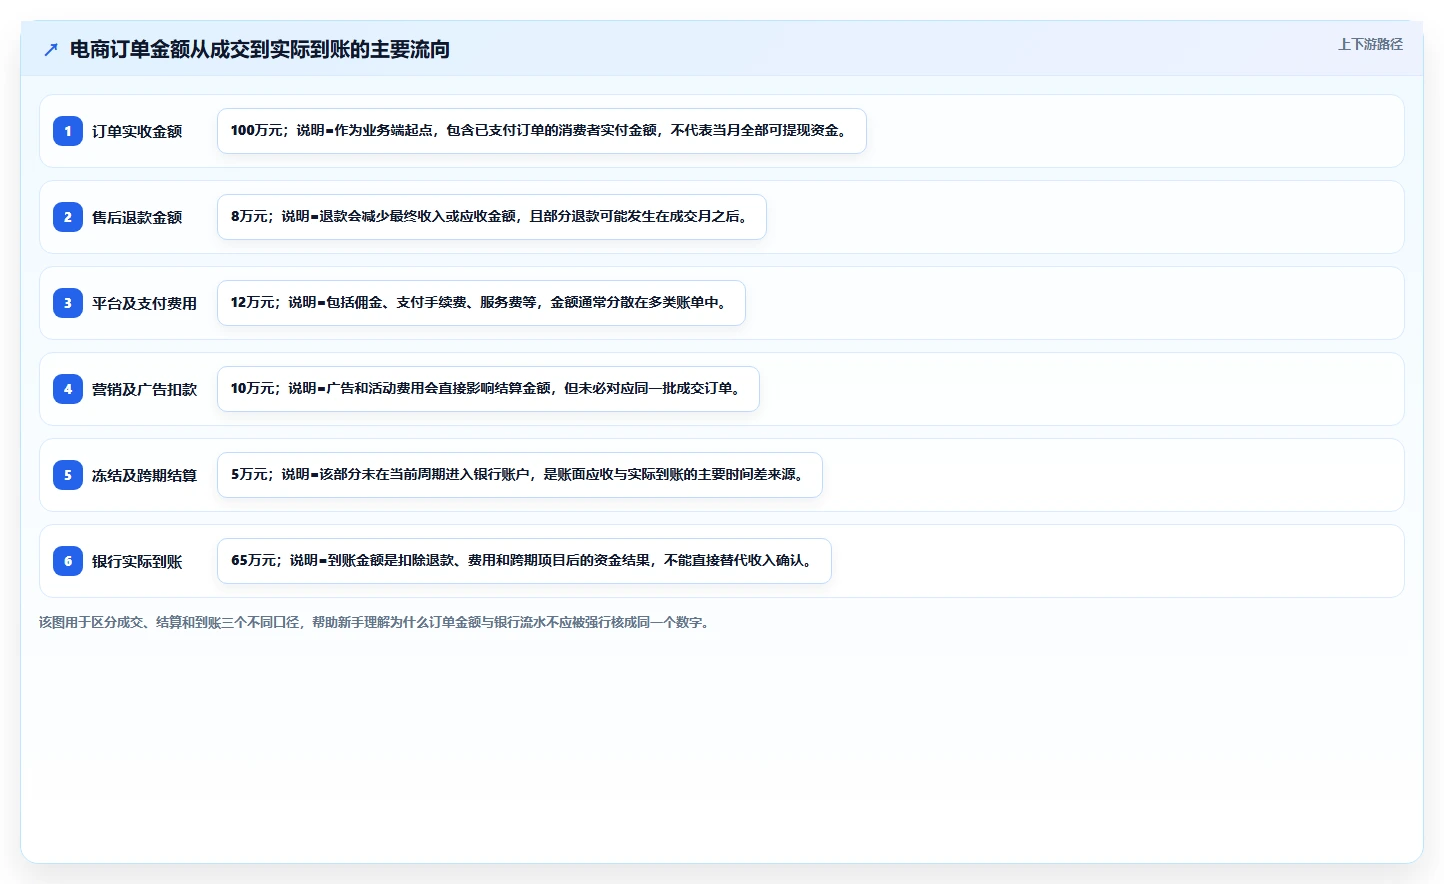1444x884 pixels.
Task: Open the 10万元 advertising description box
Action: [x=488, y=389]
